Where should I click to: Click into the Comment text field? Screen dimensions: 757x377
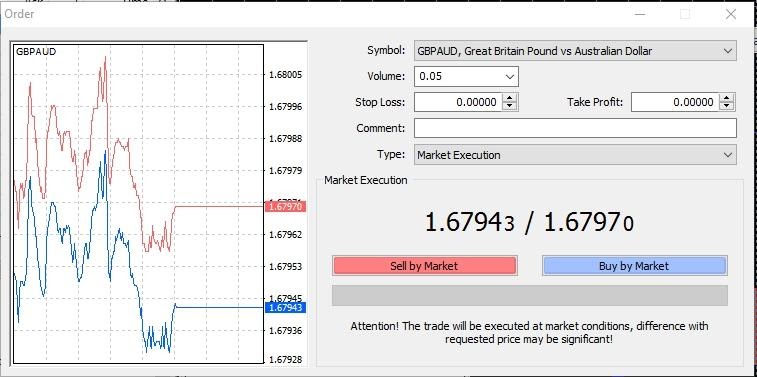pyautogui.click(x=575, y=128)
